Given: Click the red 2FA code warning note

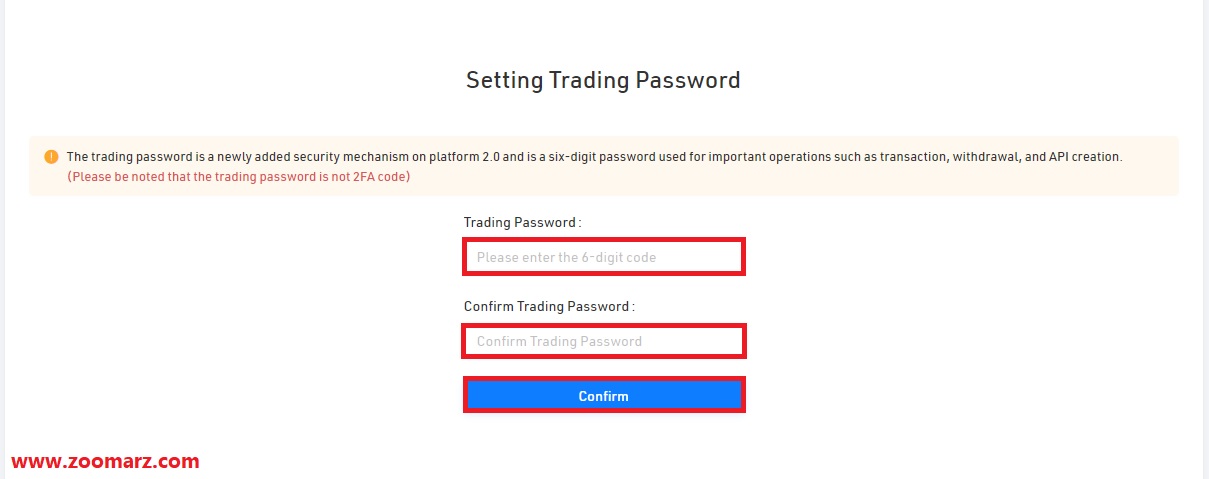Looking at the screenshot, I should (238, 177).
